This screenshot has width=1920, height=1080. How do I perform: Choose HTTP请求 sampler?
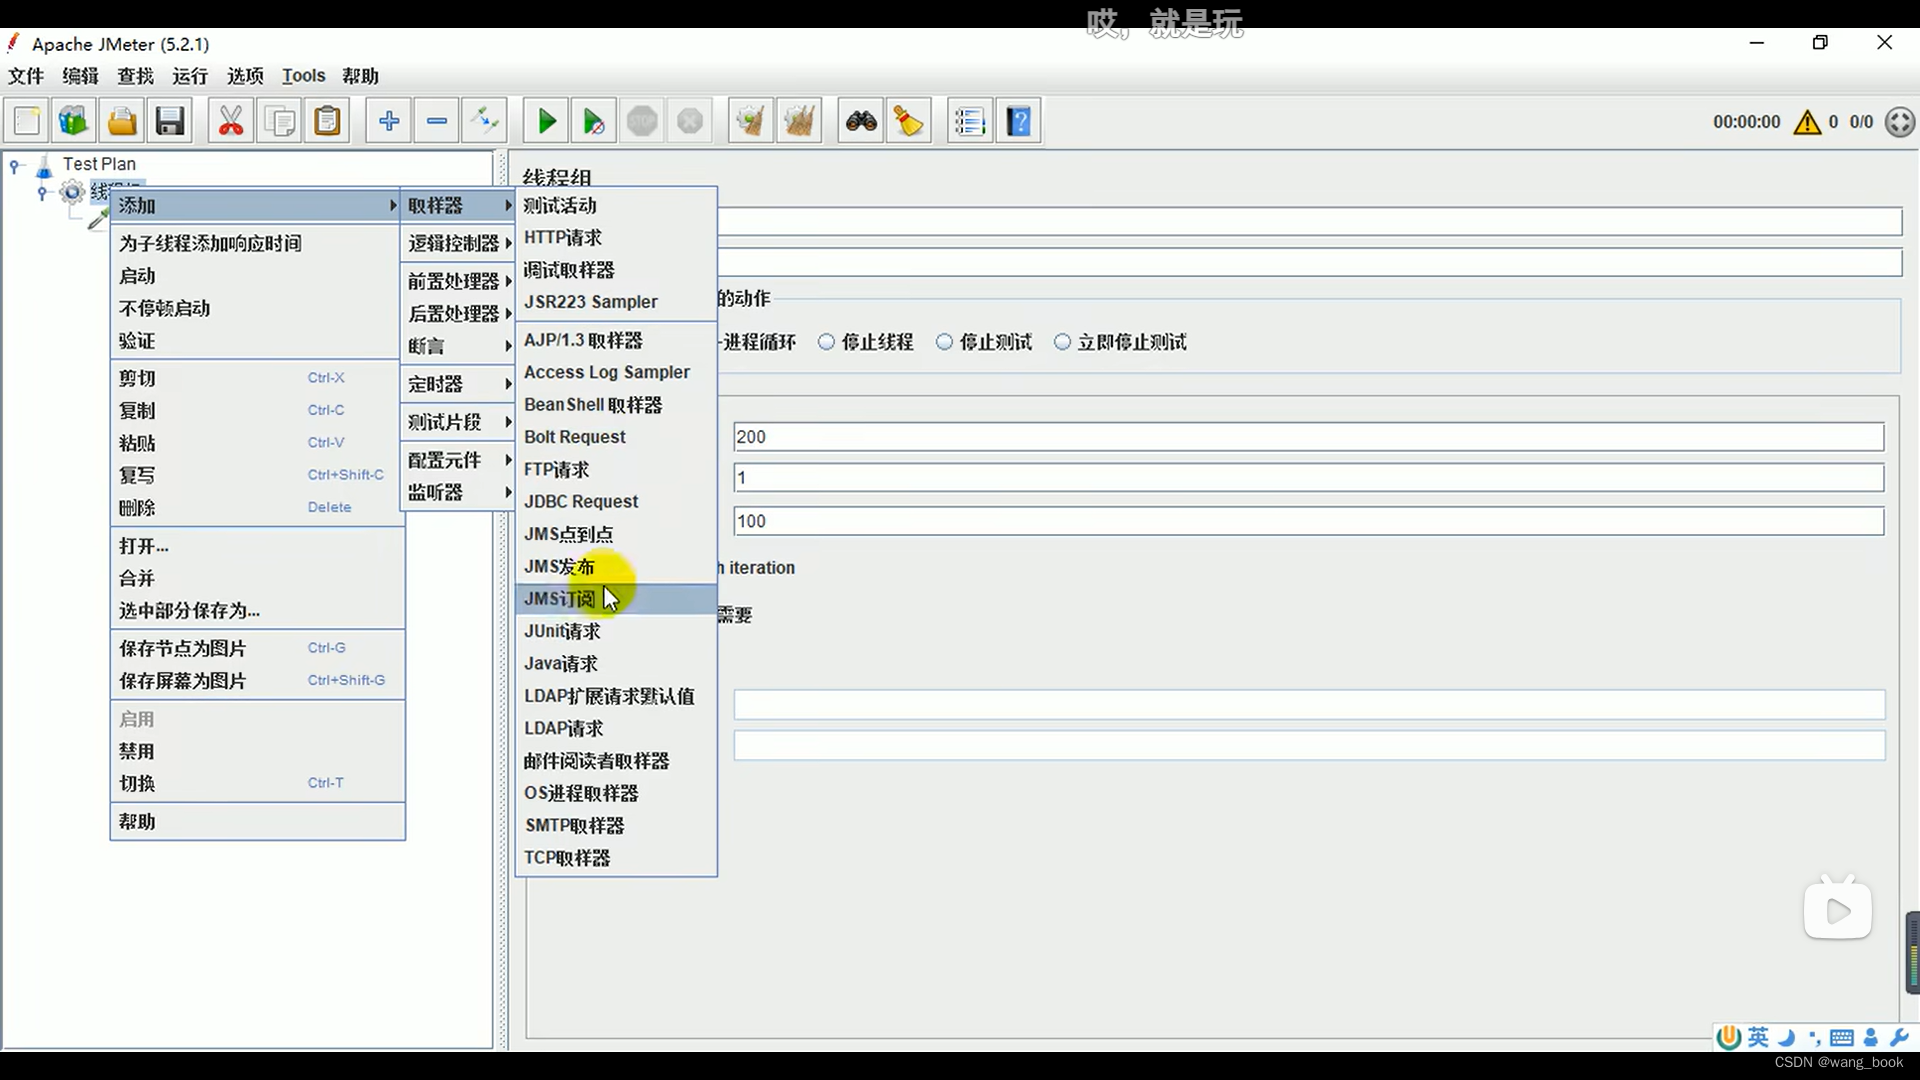616,237
